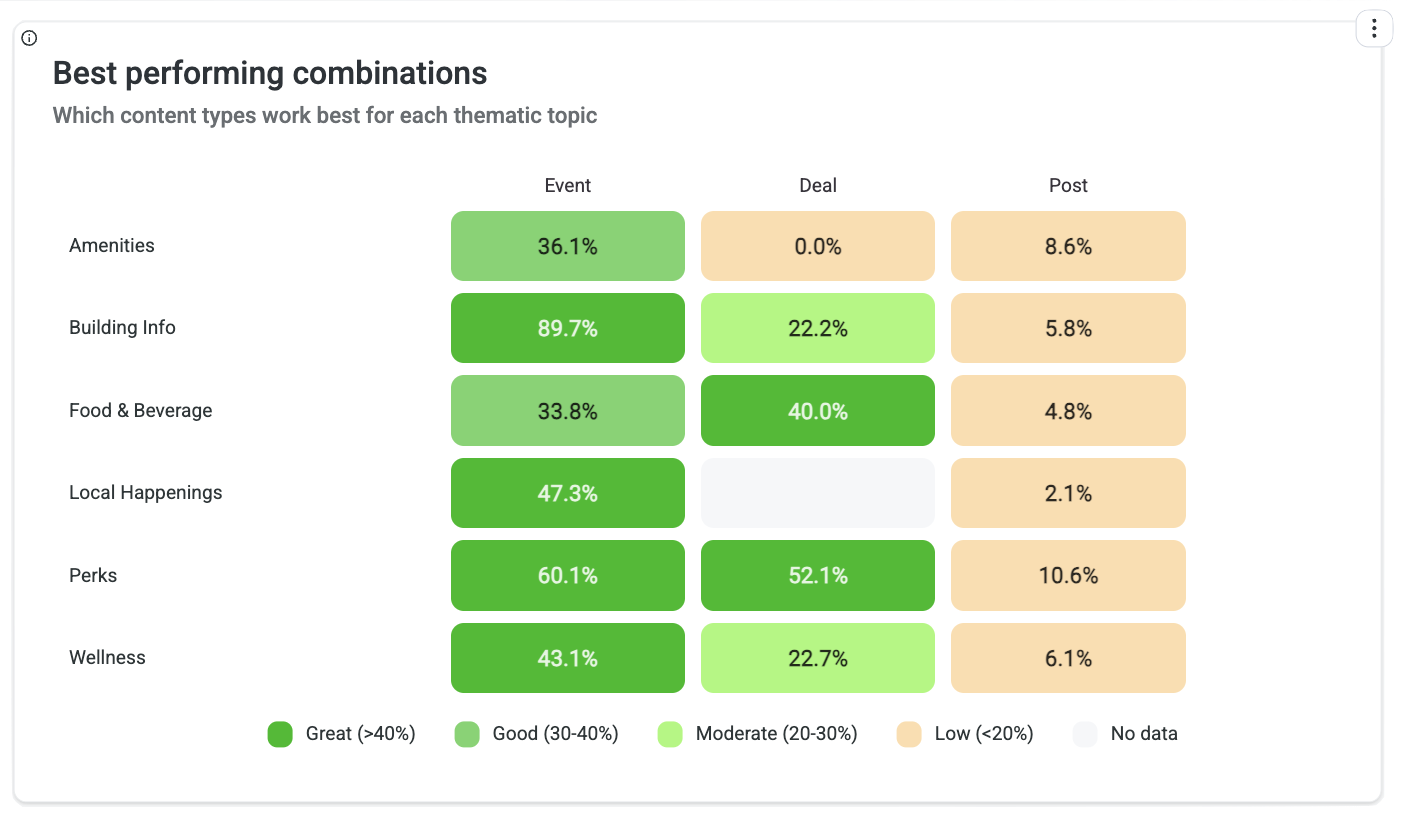Click the Amenities Event cell showing 36.1%
The height and width of the screenshot is (816, 1412).
pos(568,246)
